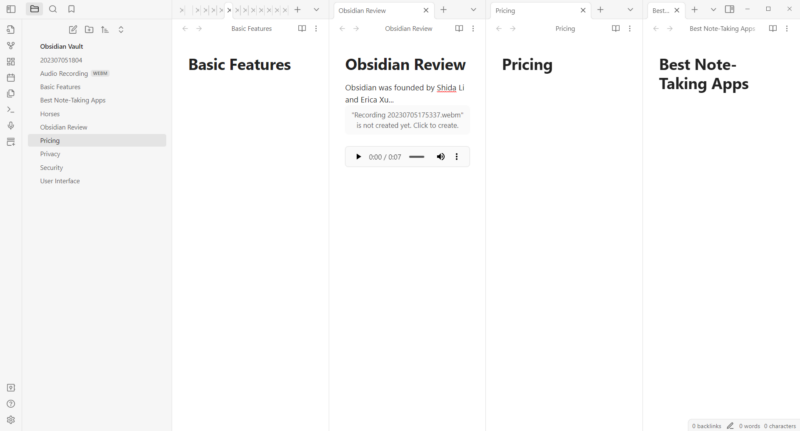Open today's daily note ribbon icon

click(11, 78)
